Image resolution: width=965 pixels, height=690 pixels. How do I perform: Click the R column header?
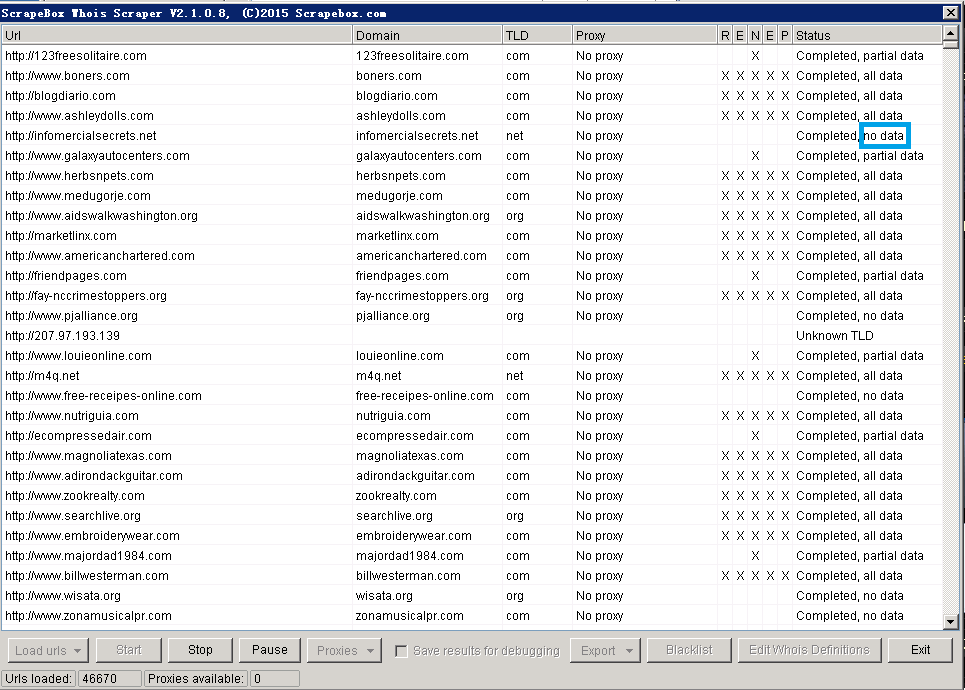[725, 35]
